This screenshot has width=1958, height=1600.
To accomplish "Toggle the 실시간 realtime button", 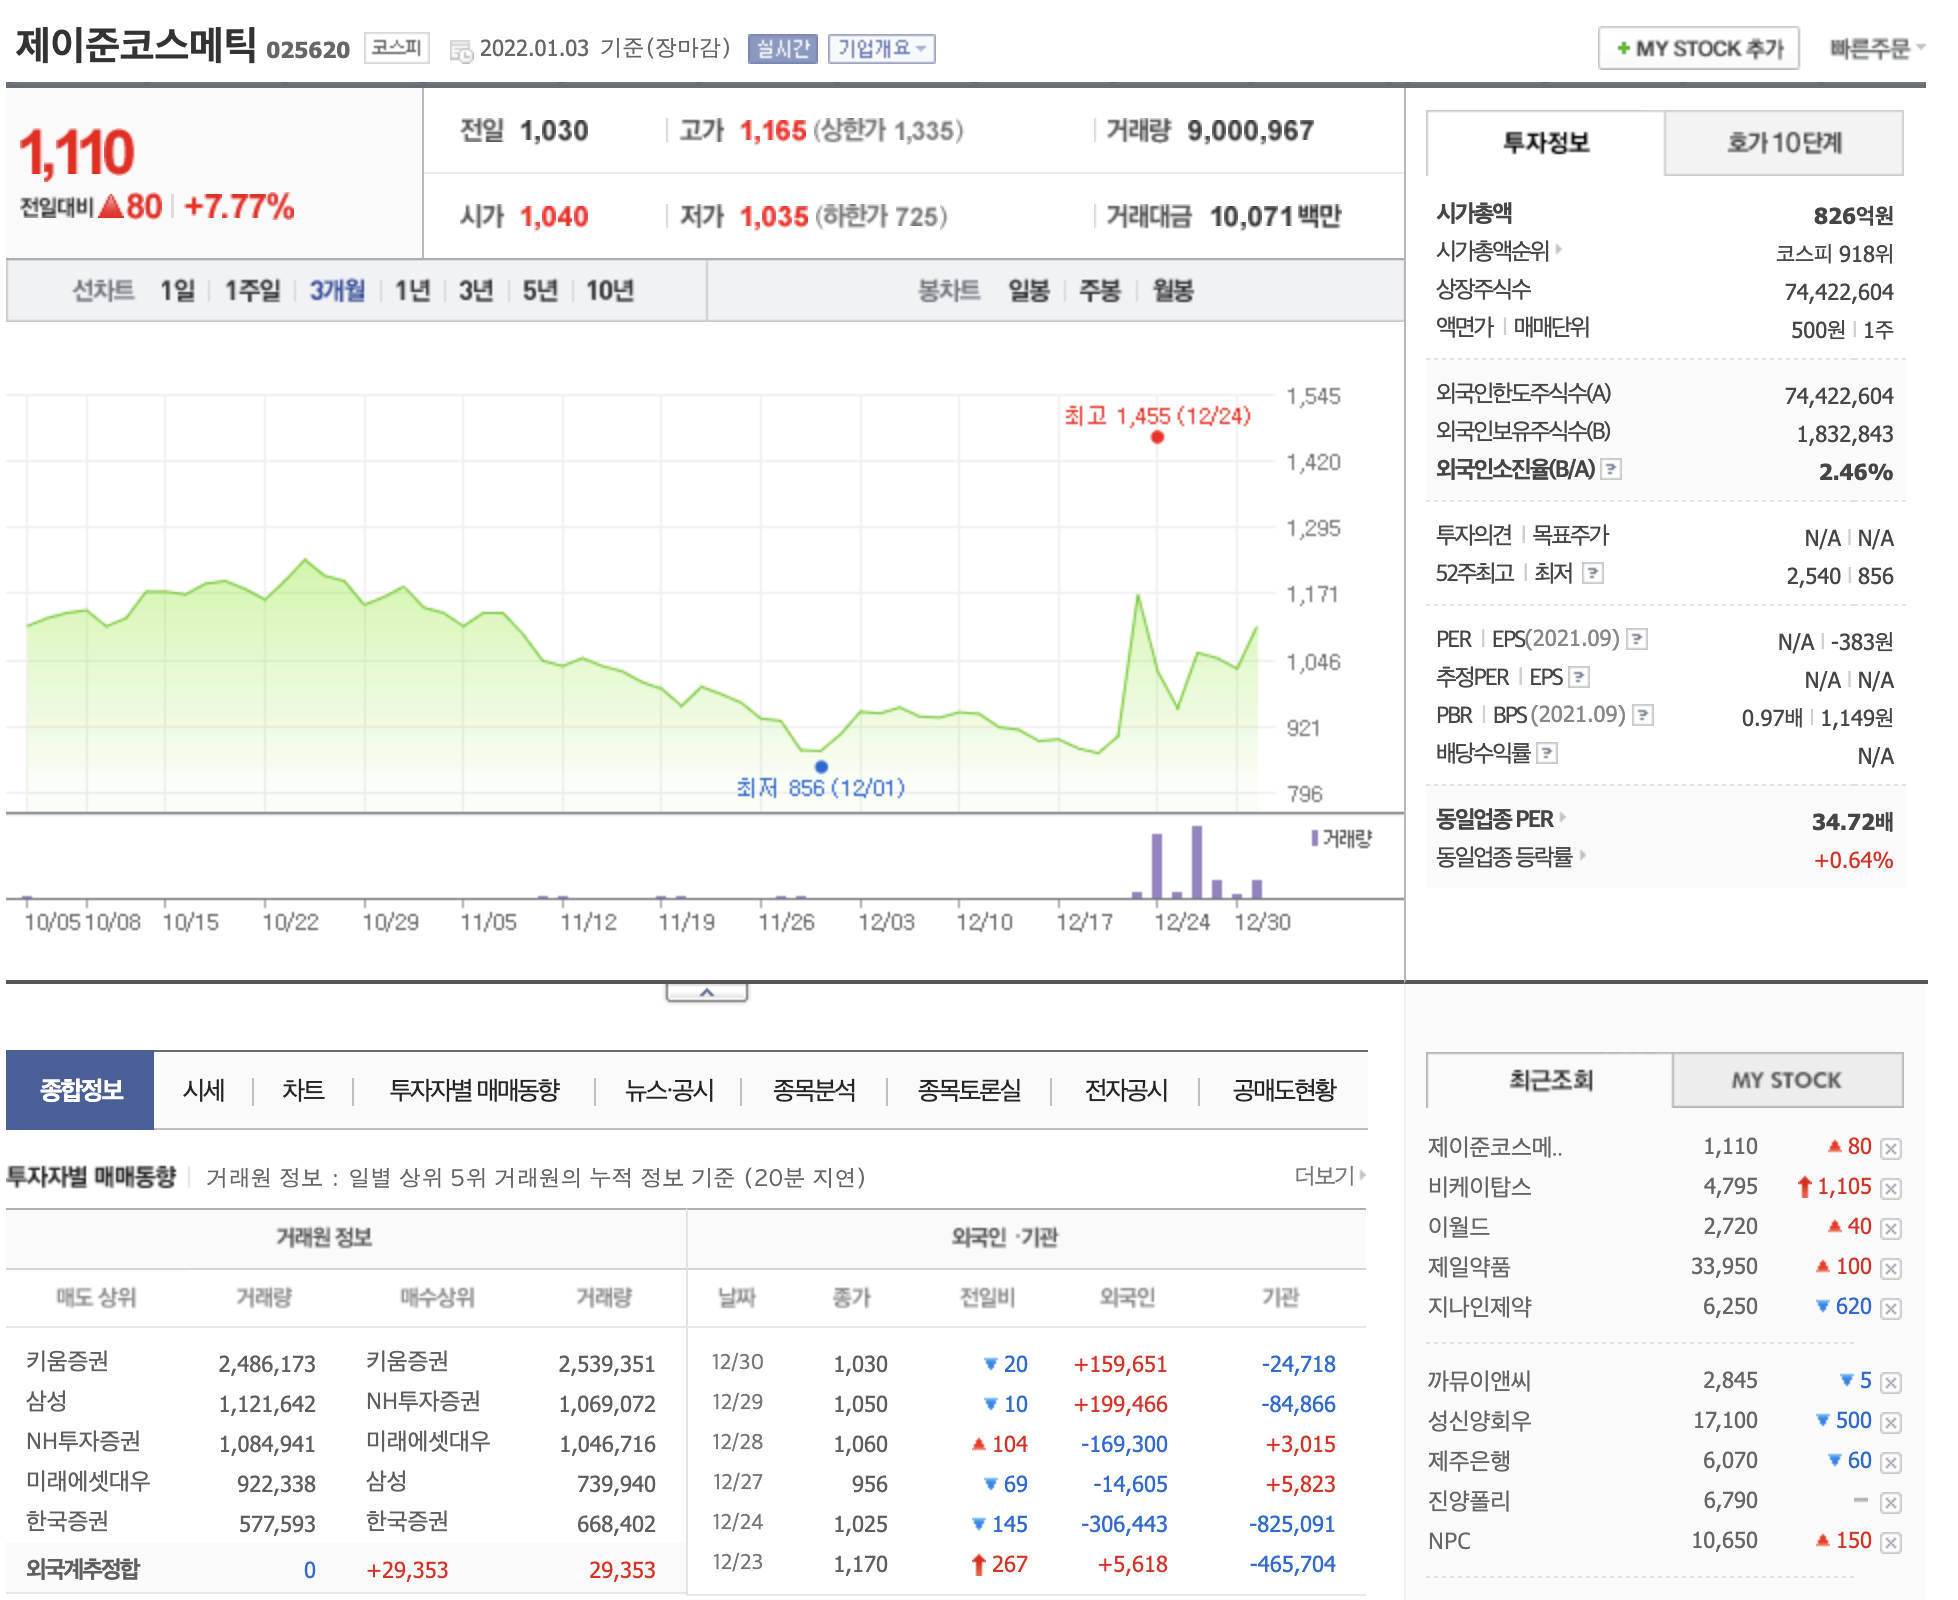I will coord(782,49).
